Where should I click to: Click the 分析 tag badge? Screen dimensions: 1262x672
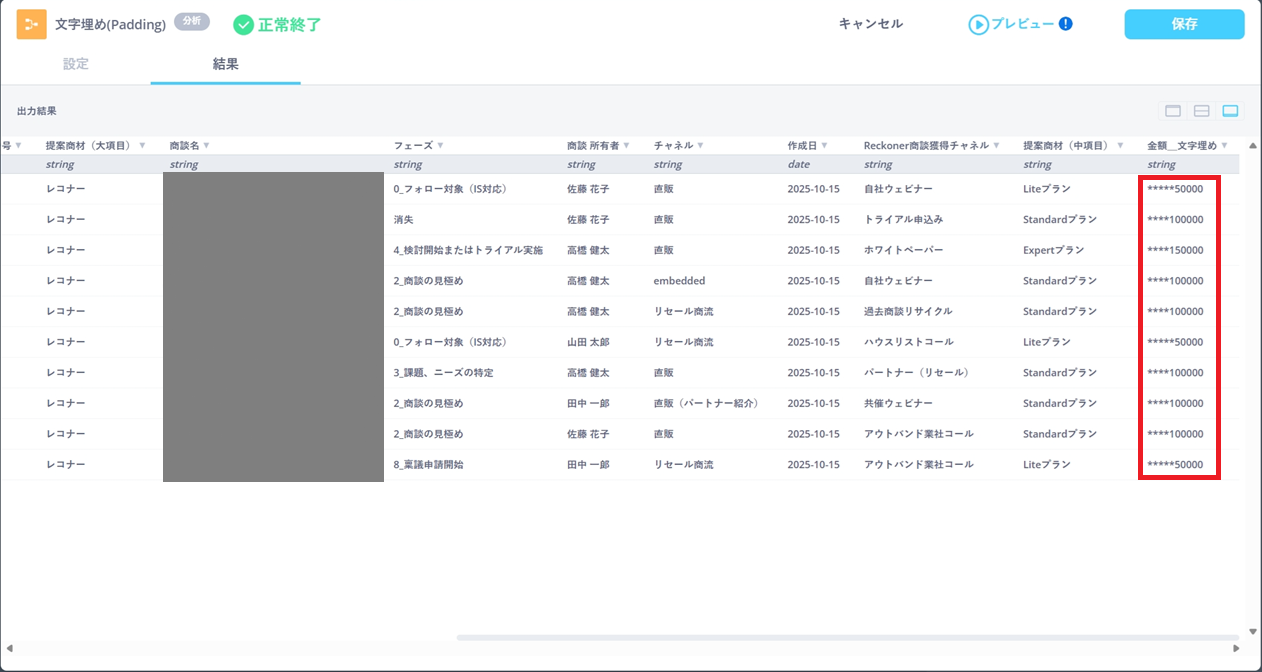click(x=191, y=21)
